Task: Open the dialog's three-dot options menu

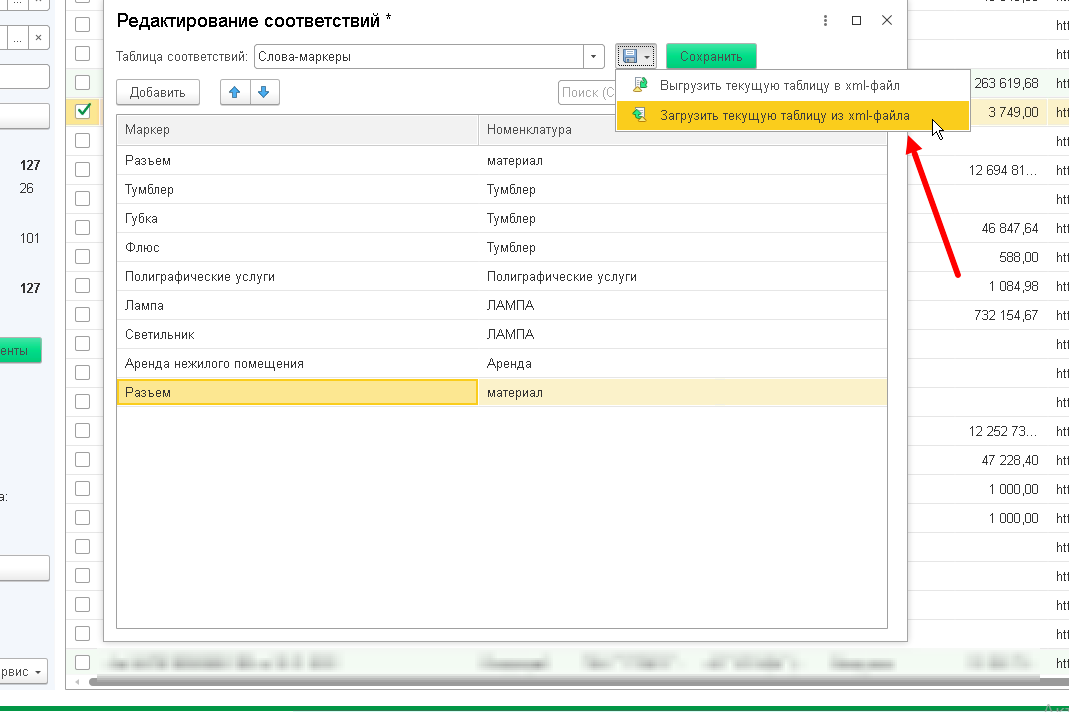Action: coord(825,20)
